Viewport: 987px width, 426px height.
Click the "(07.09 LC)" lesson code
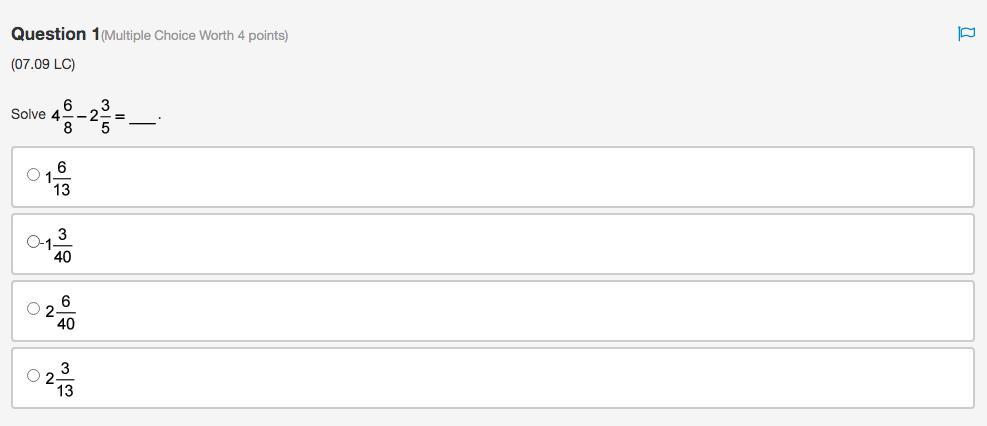point(43,64)
